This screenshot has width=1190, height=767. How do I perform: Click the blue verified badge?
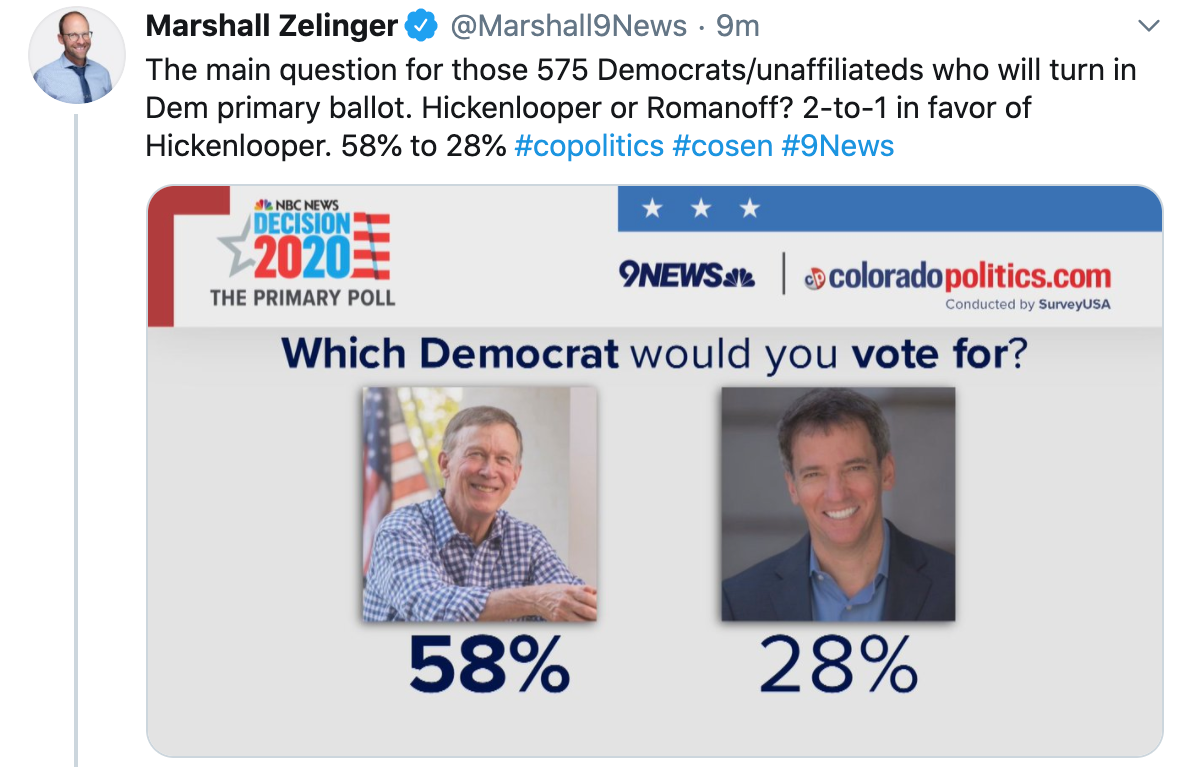(x=420, y=26)
